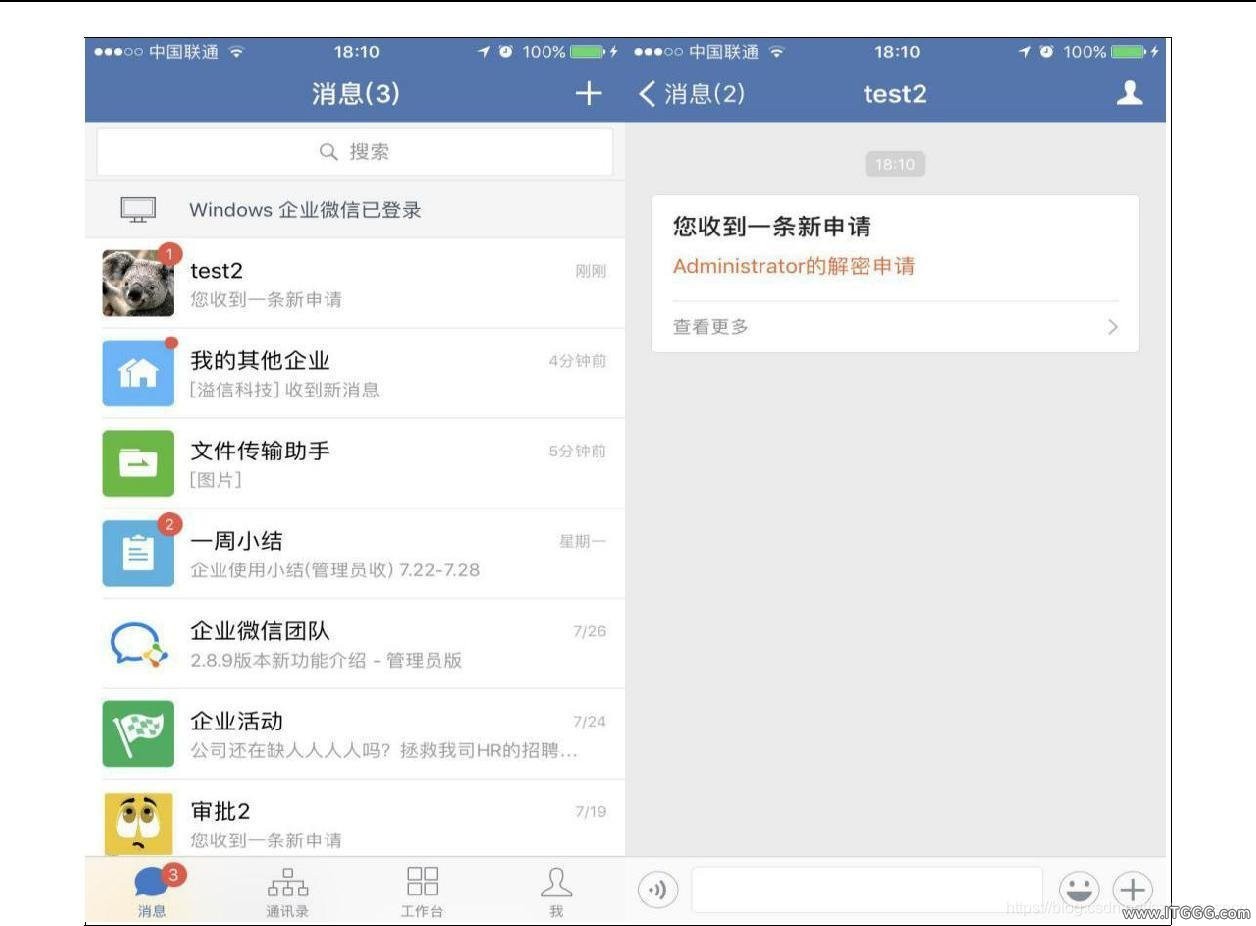Image resolution: width=1256 pixels, height=926 pixels.
Task: Tap the 企业使用小结(管理员收) preview text
Action: pyautogui.click(x=335, y=569)
